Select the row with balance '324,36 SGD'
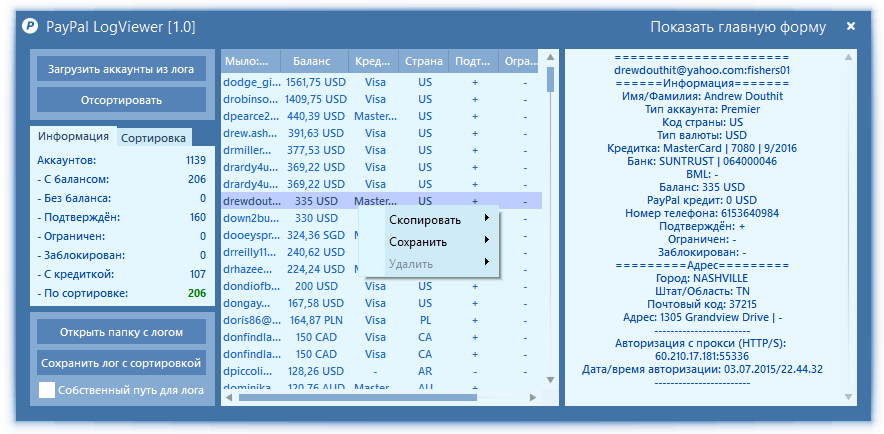 tap(381, 235)
